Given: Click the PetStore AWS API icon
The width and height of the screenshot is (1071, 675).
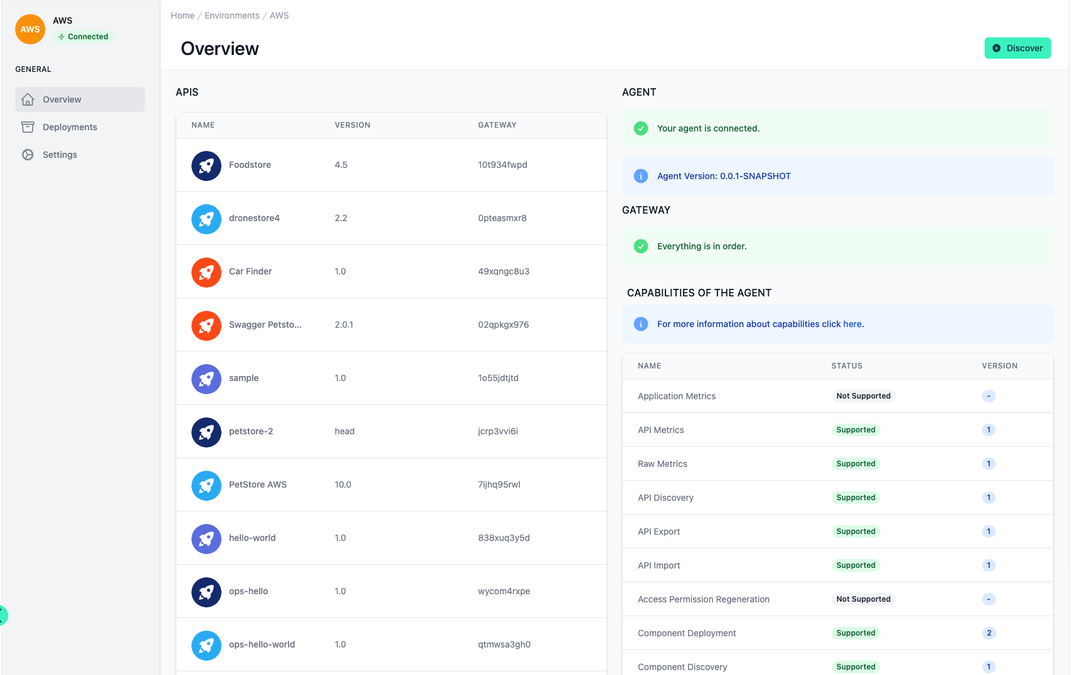Looking at the screenshot, I should pos(205,484).
